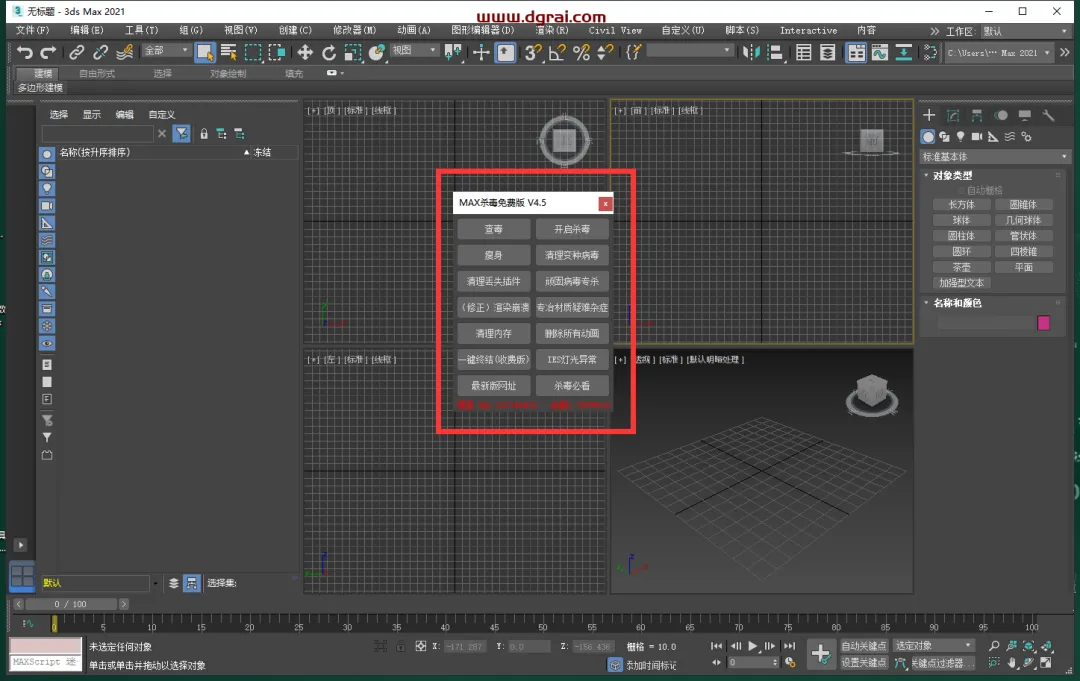Toggle the Angle Snap button
Viewport: 1080px width, 681px height.
(x=557, y=52)
